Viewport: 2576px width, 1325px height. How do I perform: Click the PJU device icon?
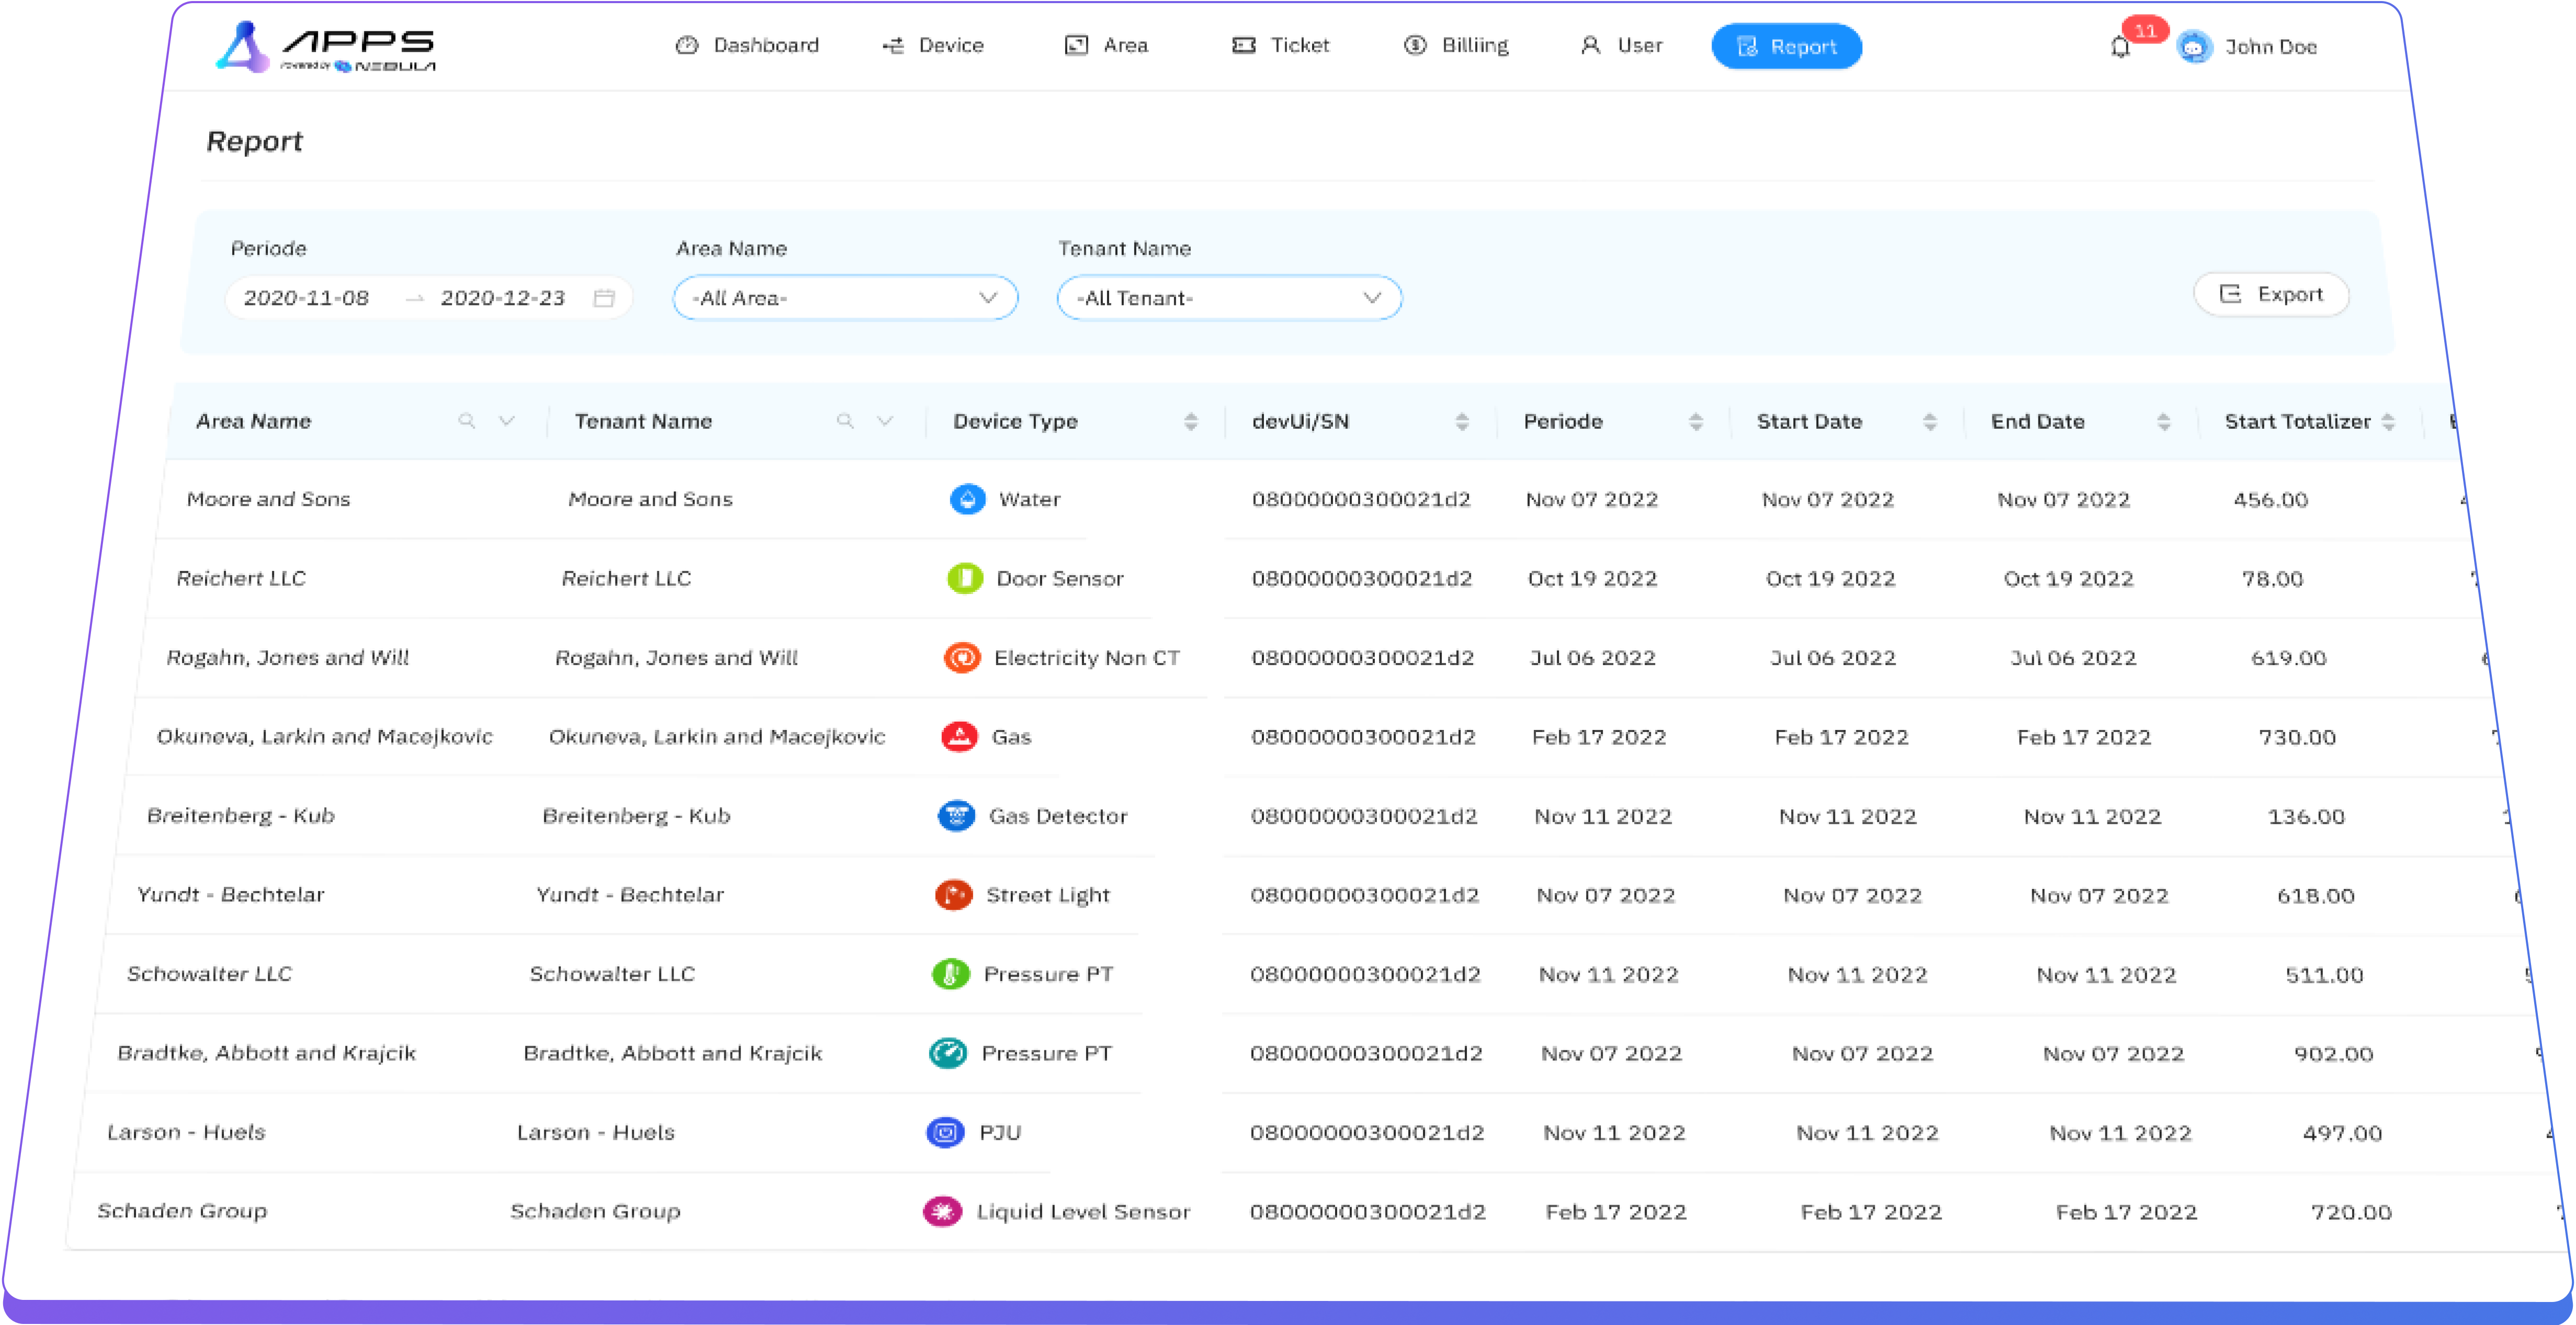[945, 1131]
